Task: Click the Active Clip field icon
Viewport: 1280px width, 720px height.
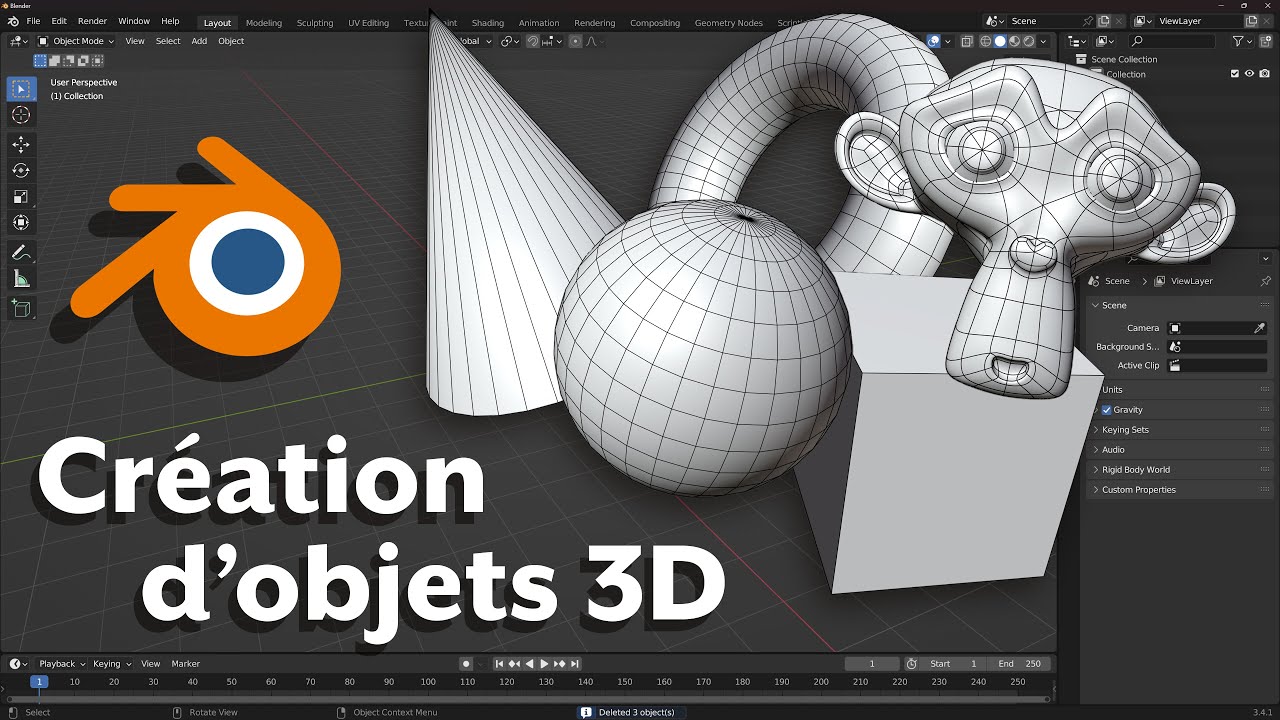Action: (x=1175, y=366)
